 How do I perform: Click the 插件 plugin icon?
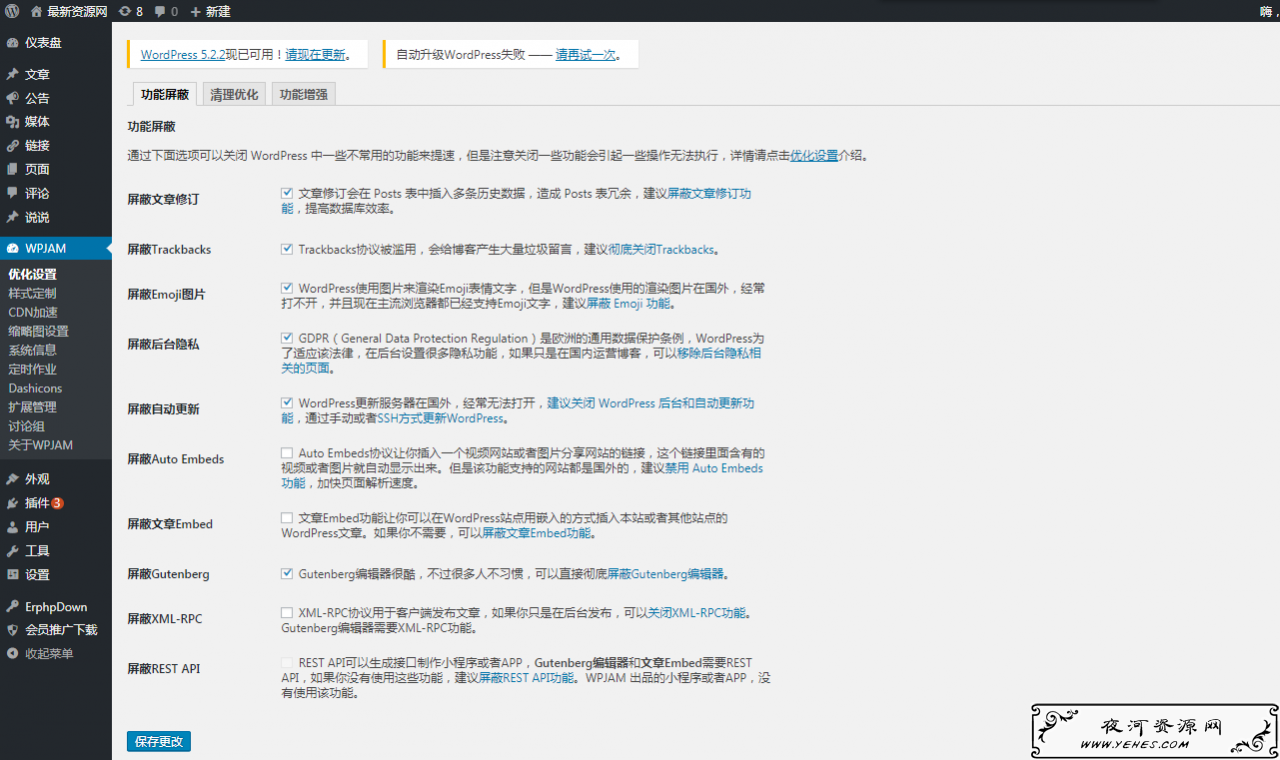point(12,503)
